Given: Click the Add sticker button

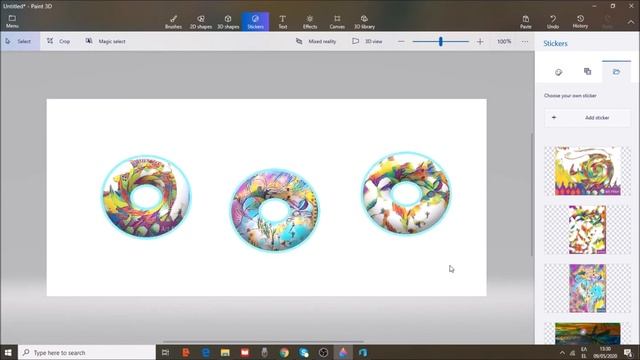Looking at the screenshot, I should click(587, 118).
